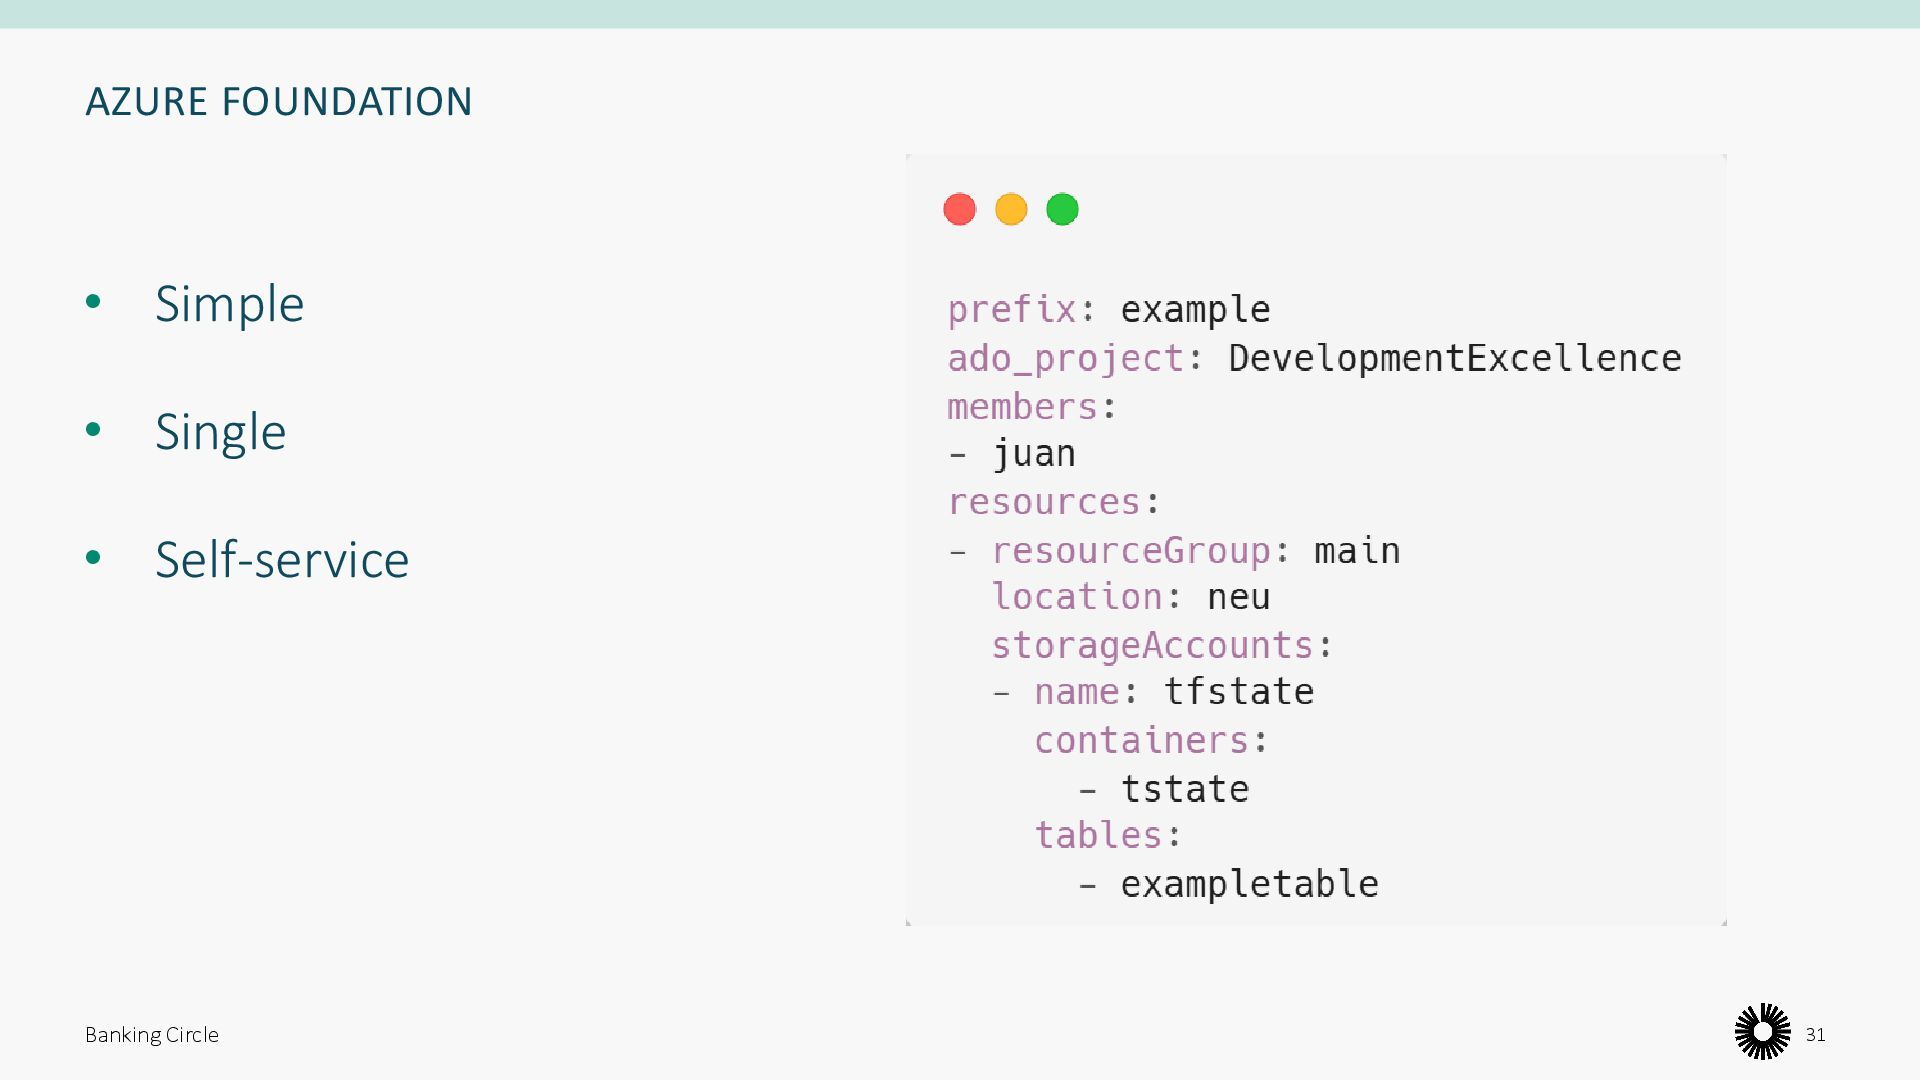1920x1080 pixels.
Task: Click the Banking Circle footer text
Action: 152,1035
